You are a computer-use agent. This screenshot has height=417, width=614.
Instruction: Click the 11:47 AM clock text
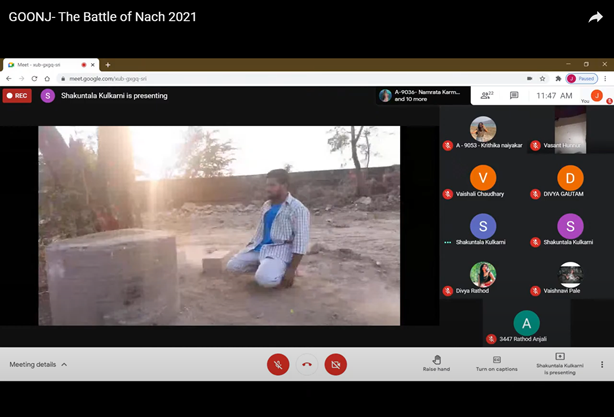[554, 96]
